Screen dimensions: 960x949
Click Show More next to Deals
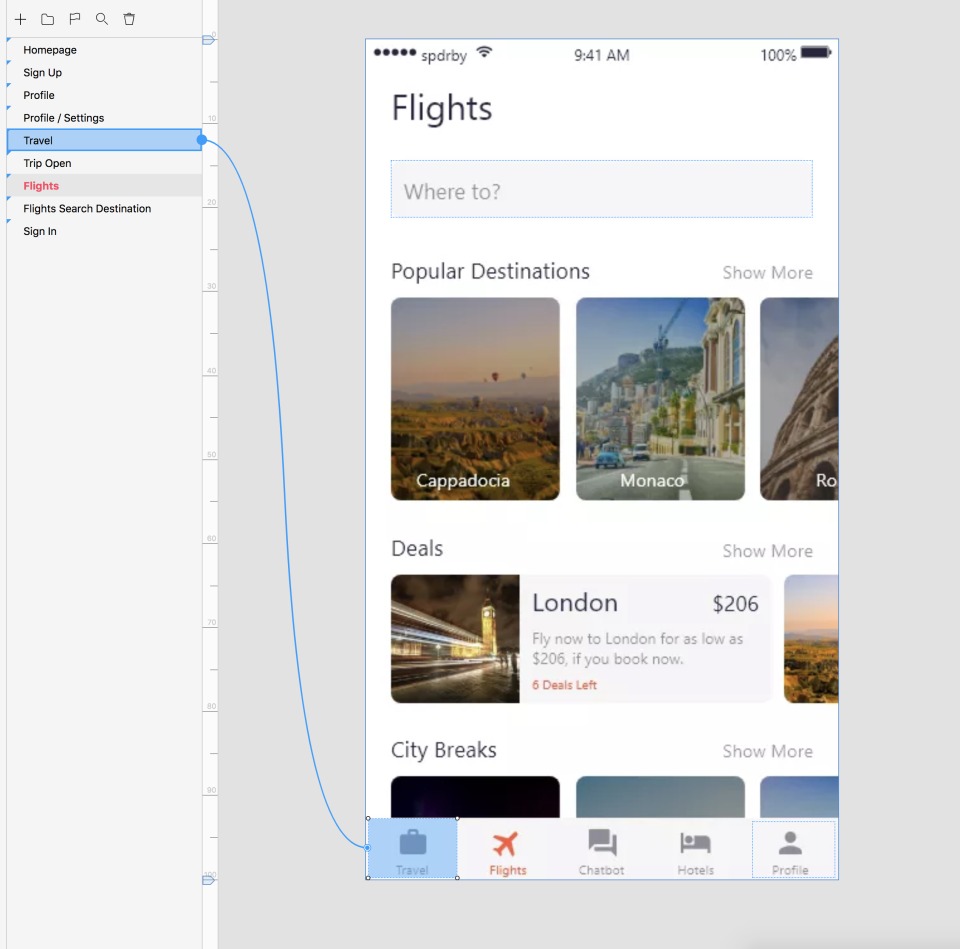pyautogui.click(x=767, y=551)
